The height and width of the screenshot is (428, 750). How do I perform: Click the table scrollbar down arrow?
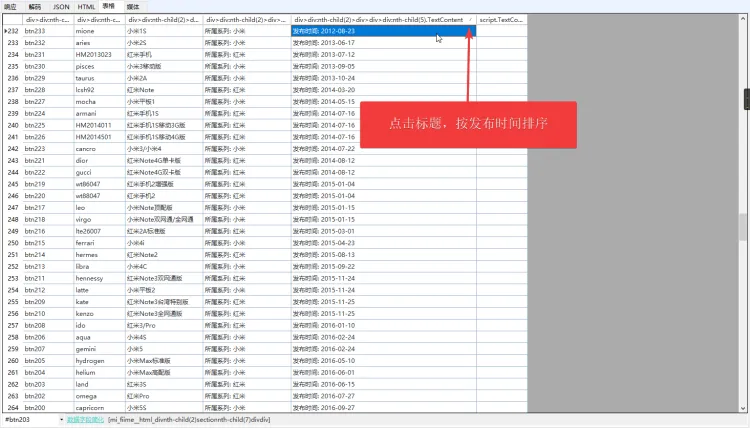[x=743, y=408]
